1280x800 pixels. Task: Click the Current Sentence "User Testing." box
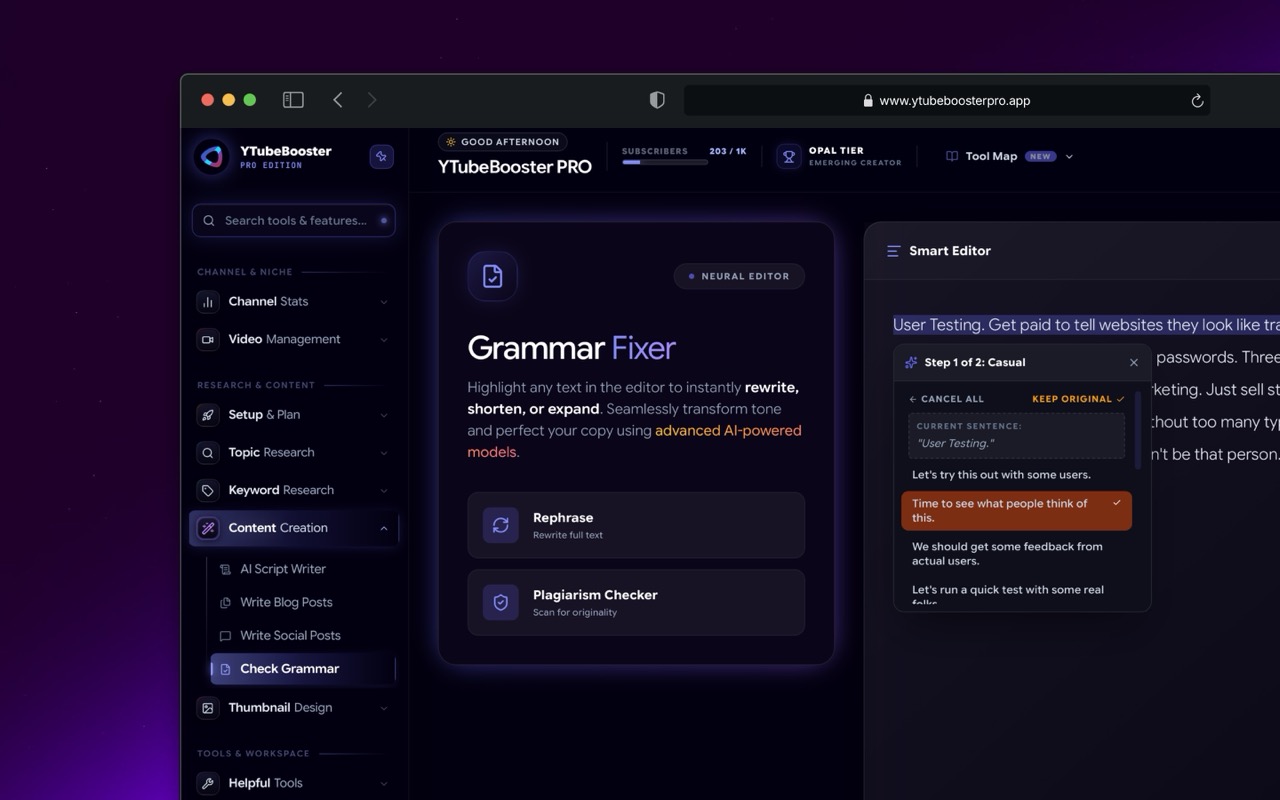tap(1015, 436)
